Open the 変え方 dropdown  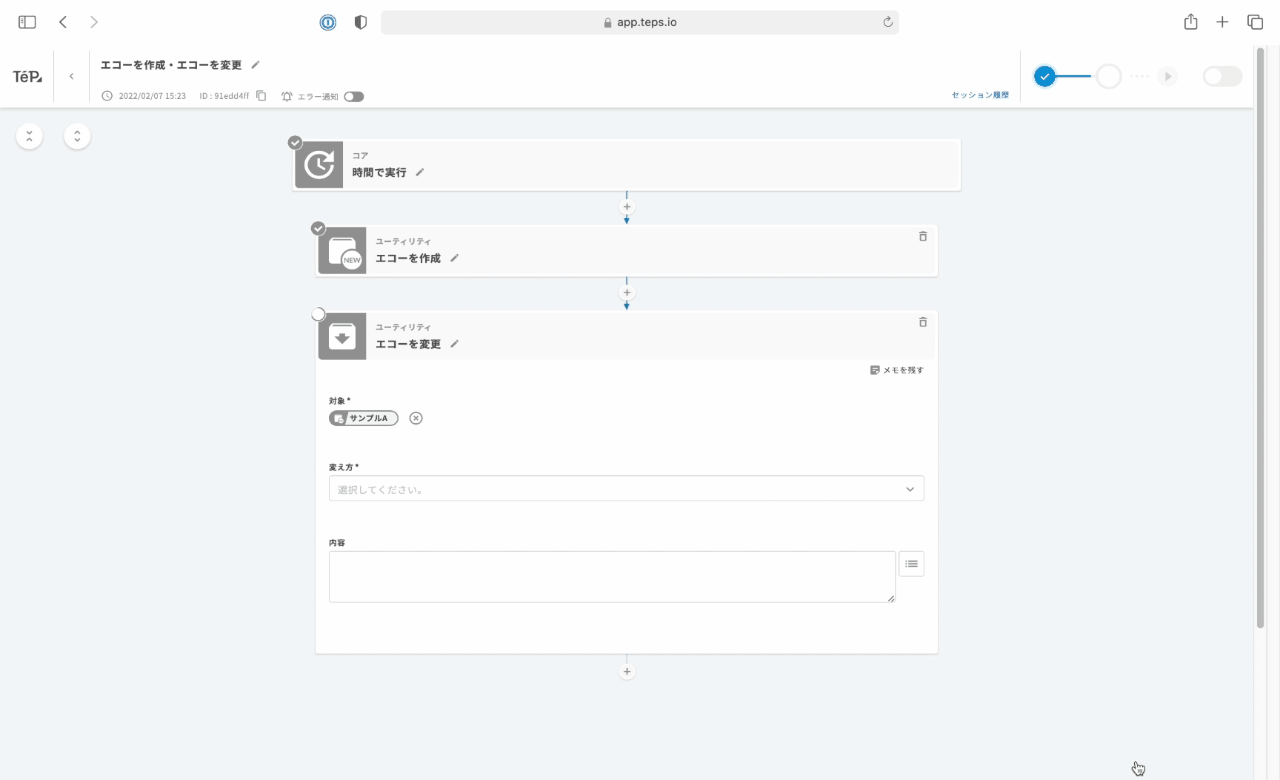click(x=626, y=489)
